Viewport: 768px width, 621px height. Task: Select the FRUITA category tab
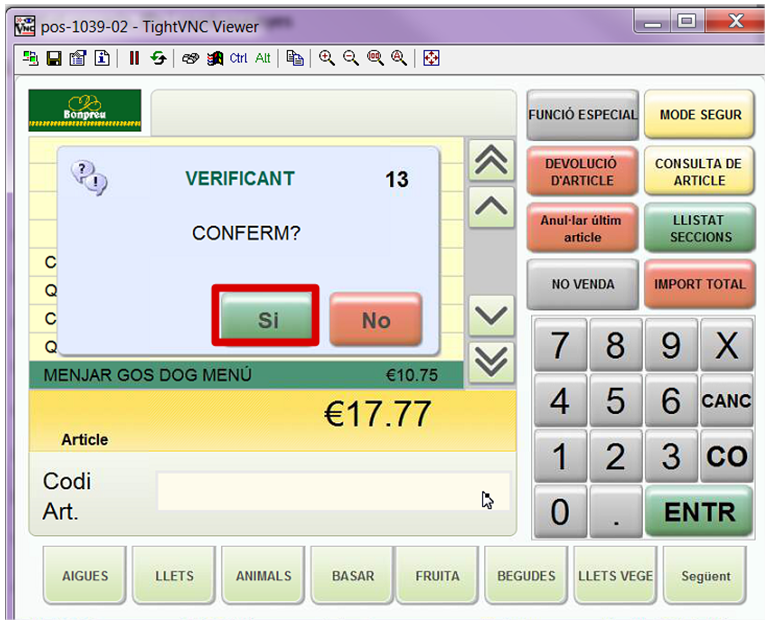click(x=437, y=576)
